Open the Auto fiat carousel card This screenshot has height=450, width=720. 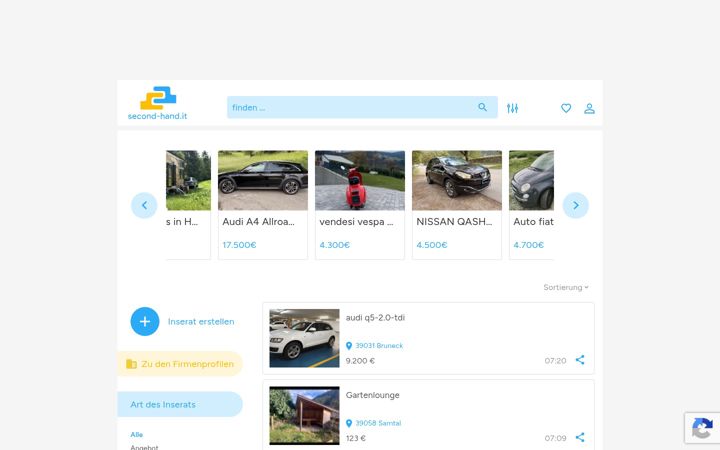(x=531, y=205)
